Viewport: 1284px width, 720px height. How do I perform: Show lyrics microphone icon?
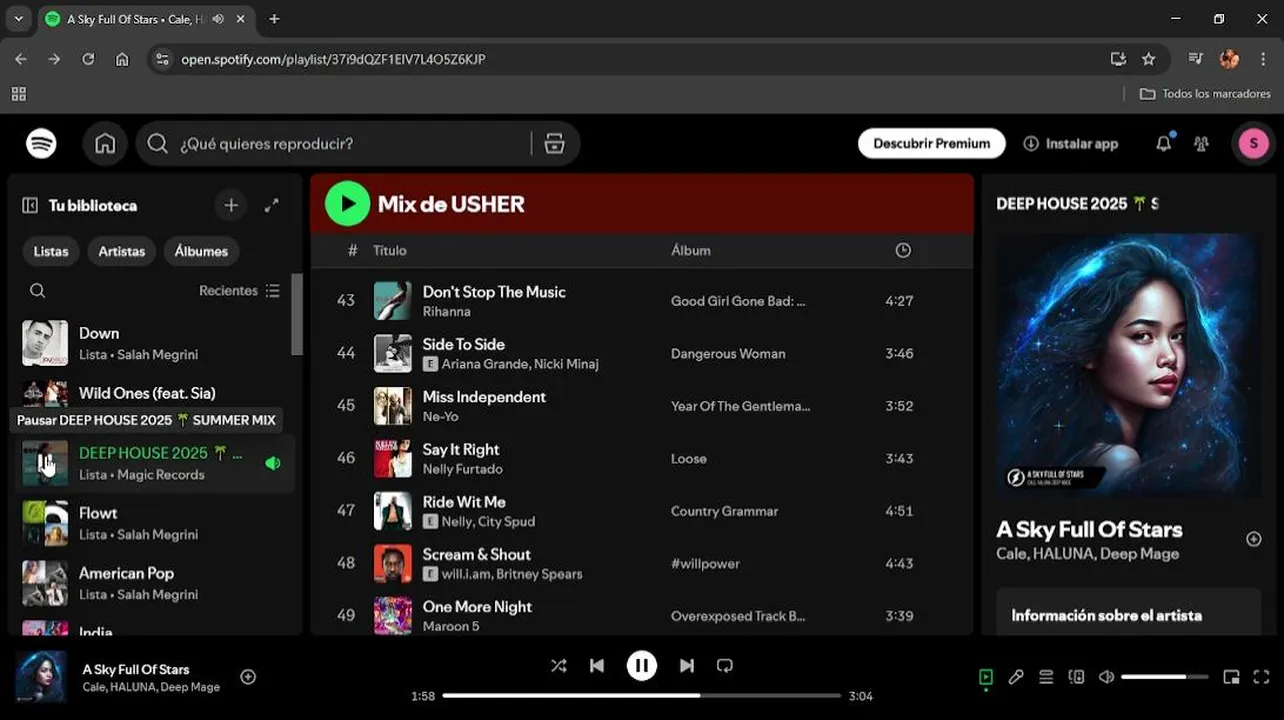pos(1016,677)
